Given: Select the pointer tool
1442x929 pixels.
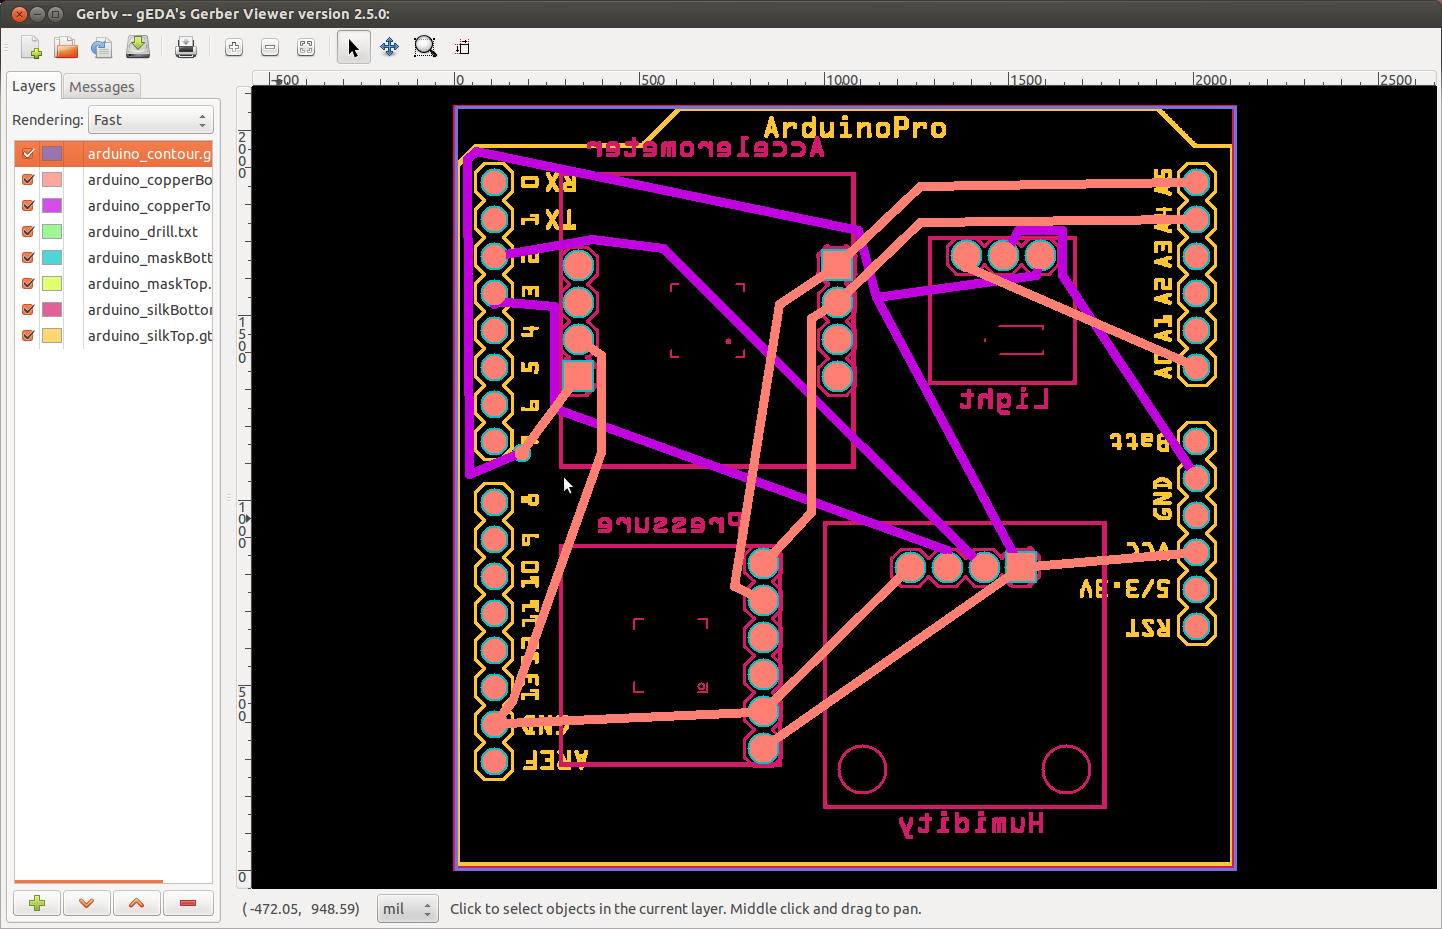Looking at the screenshot, I should [x=353, y=47].
